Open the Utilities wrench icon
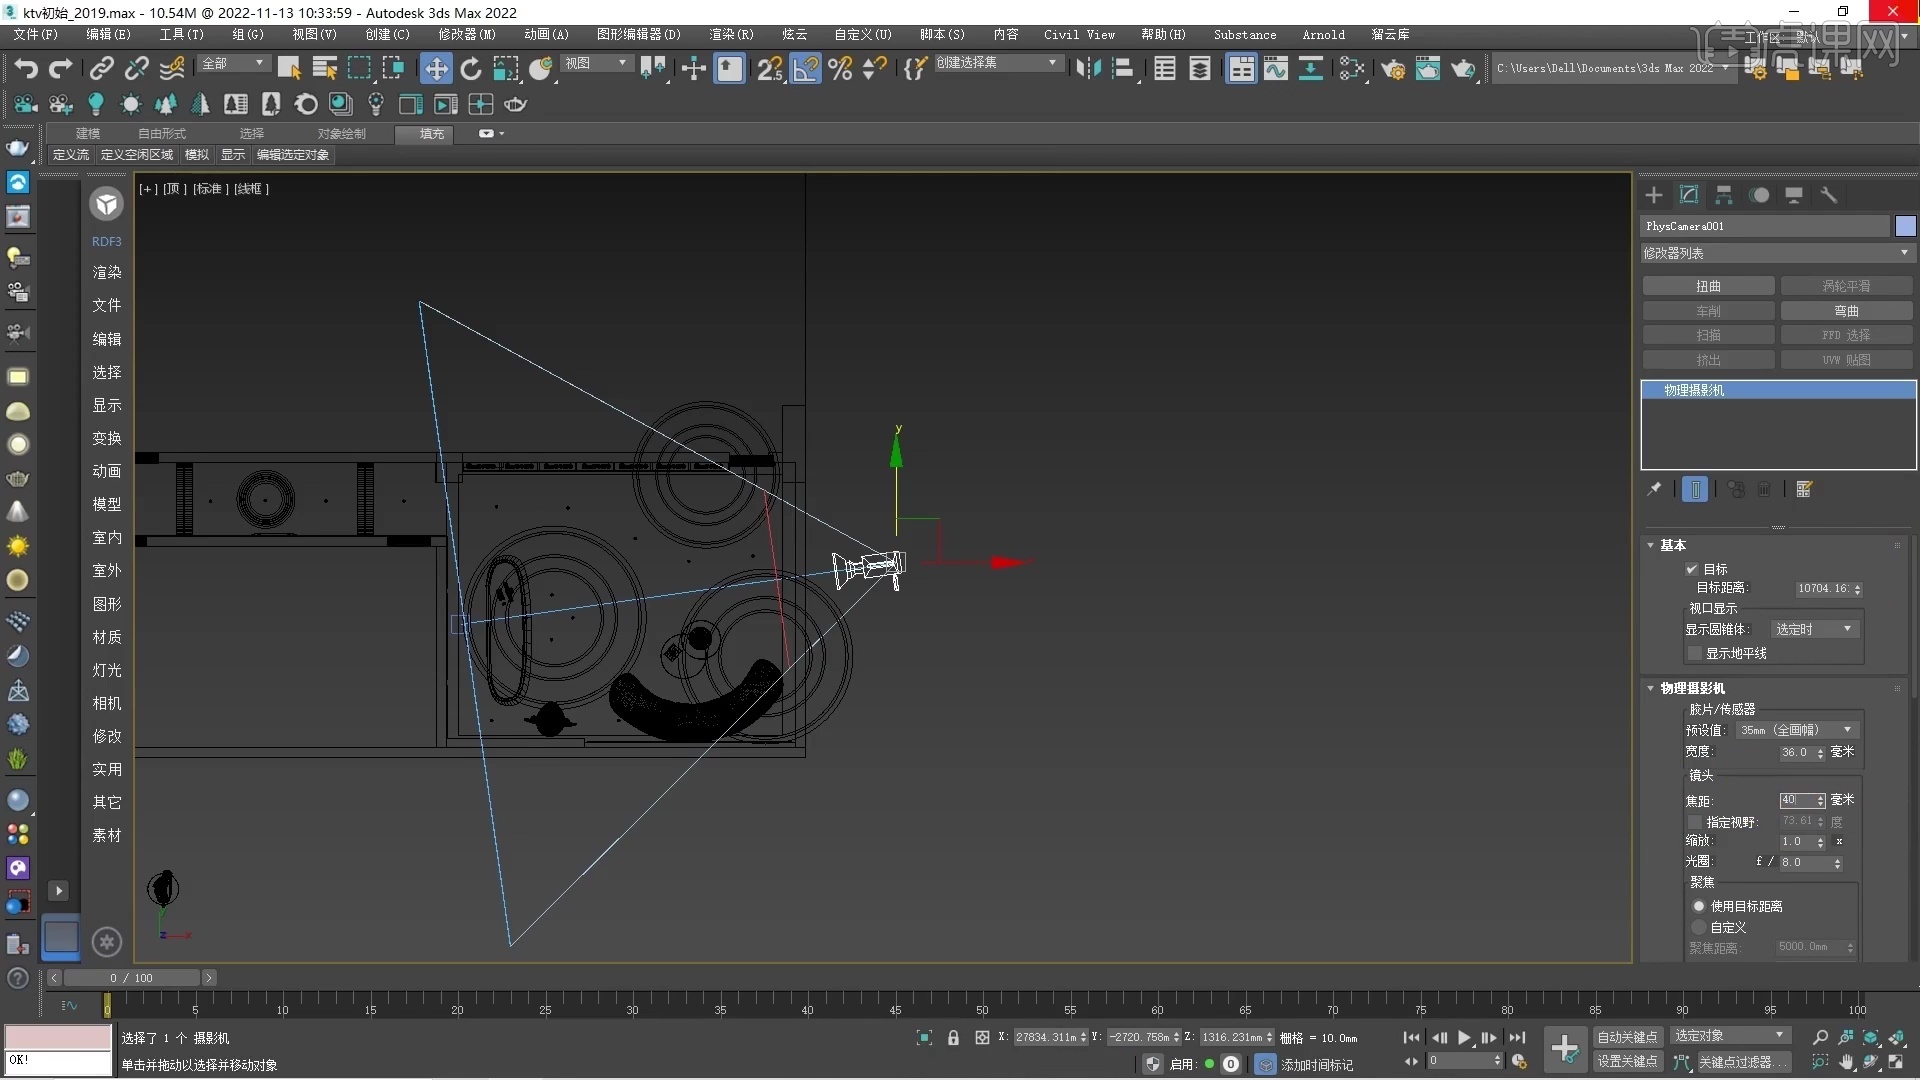 click(1829, 195)
